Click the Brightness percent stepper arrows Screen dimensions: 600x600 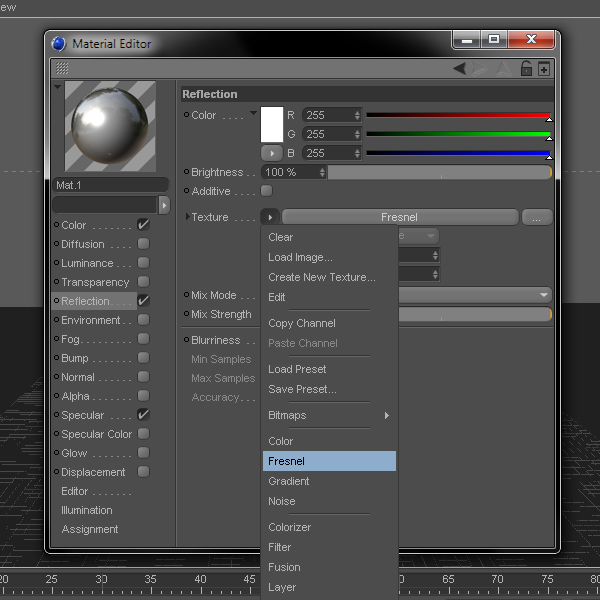point(322,172)
